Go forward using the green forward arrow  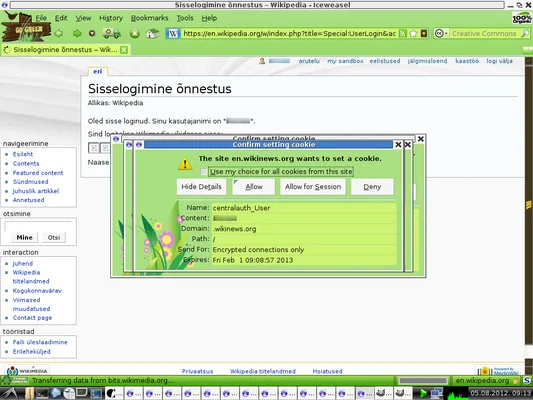tap(77, 33)
